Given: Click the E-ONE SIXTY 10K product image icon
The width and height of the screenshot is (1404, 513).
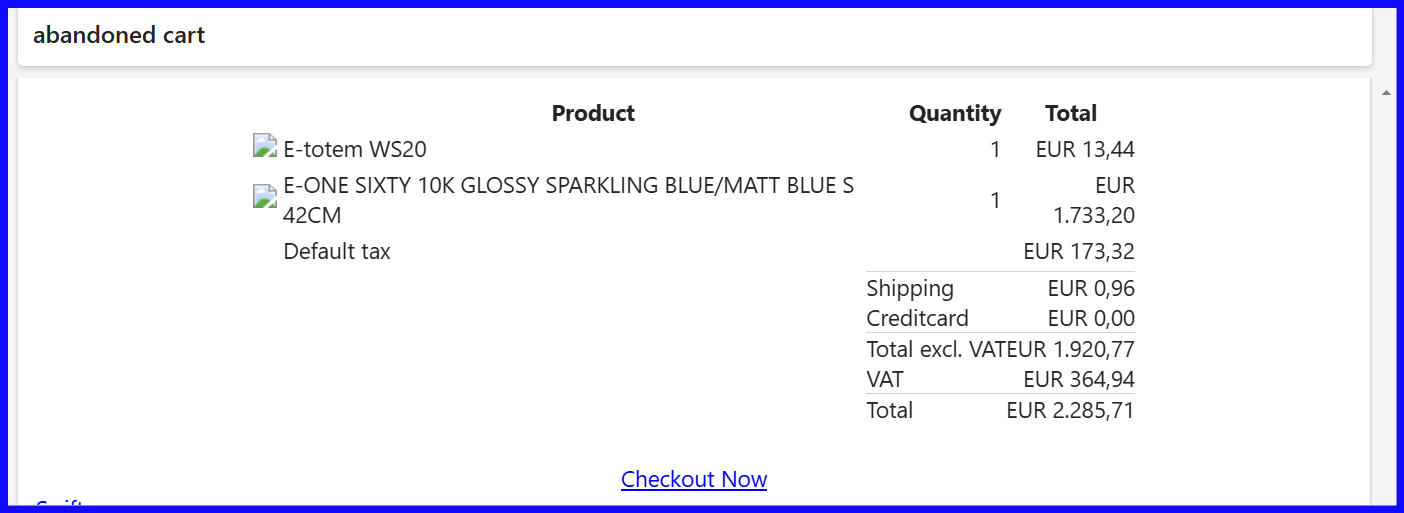Looking at the screenshot, I should tap(265, 197).
